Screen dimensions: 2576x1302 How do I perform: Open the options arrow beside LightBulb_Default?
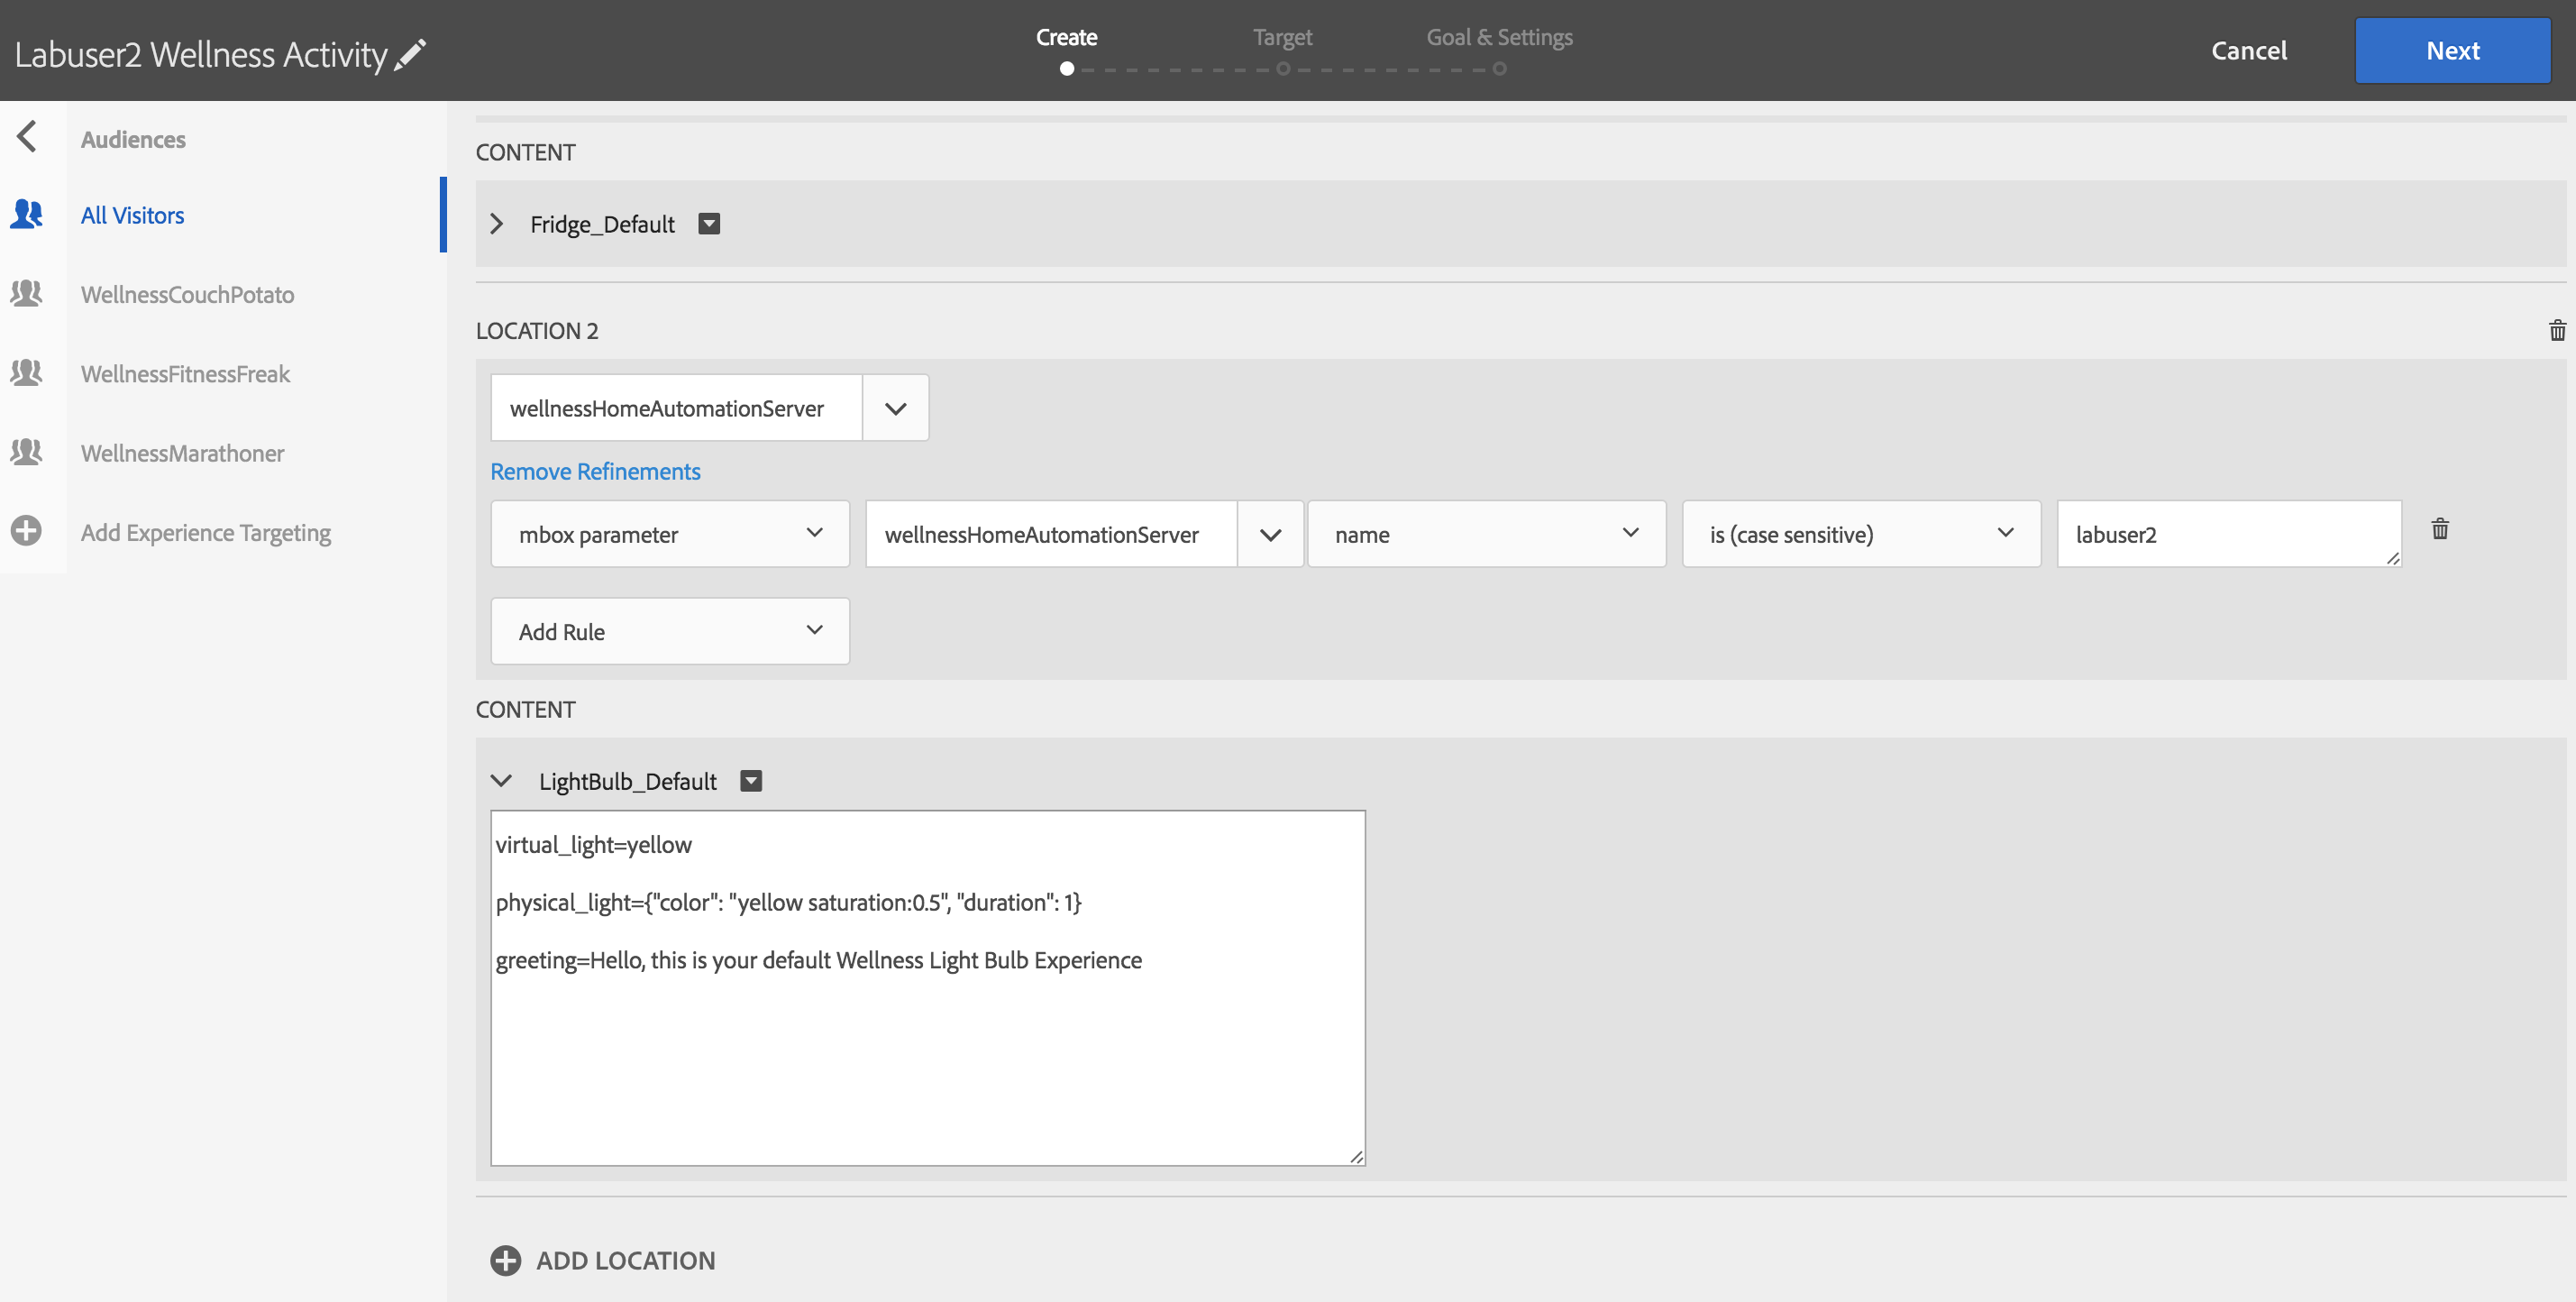click(751, 781)
